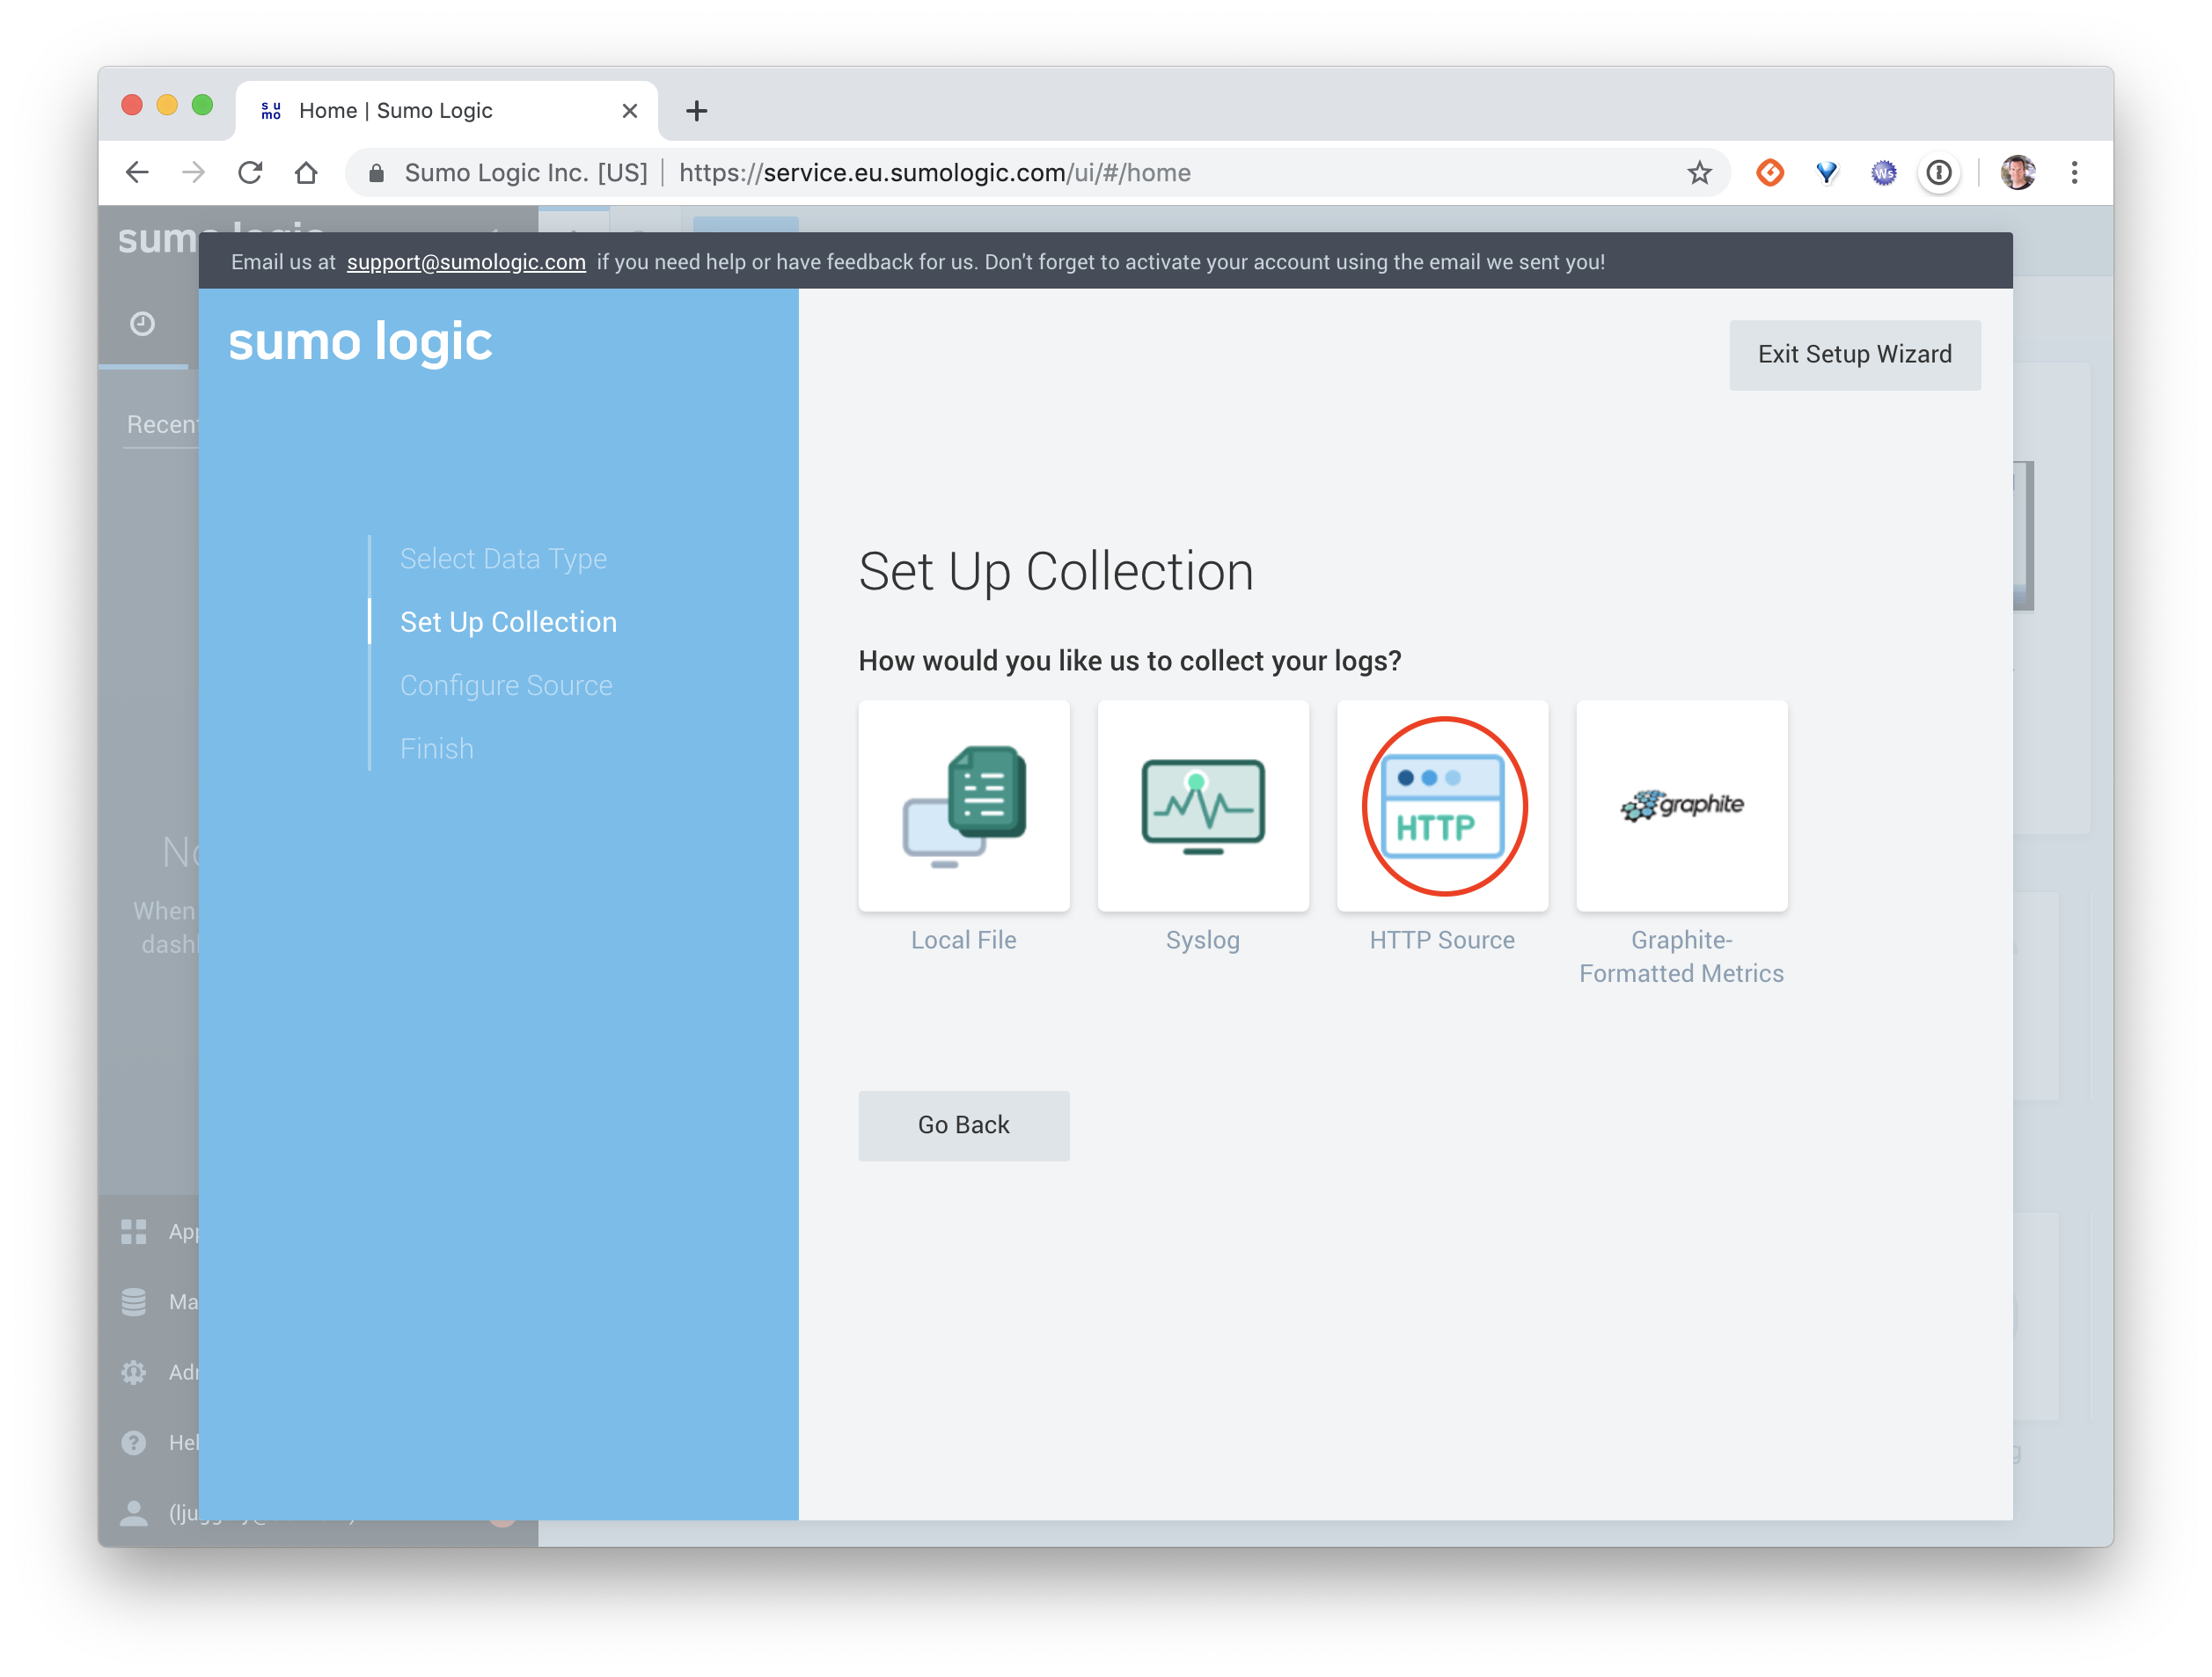
Task: Click the HTTP Source label
Action: coord(1442,939)
